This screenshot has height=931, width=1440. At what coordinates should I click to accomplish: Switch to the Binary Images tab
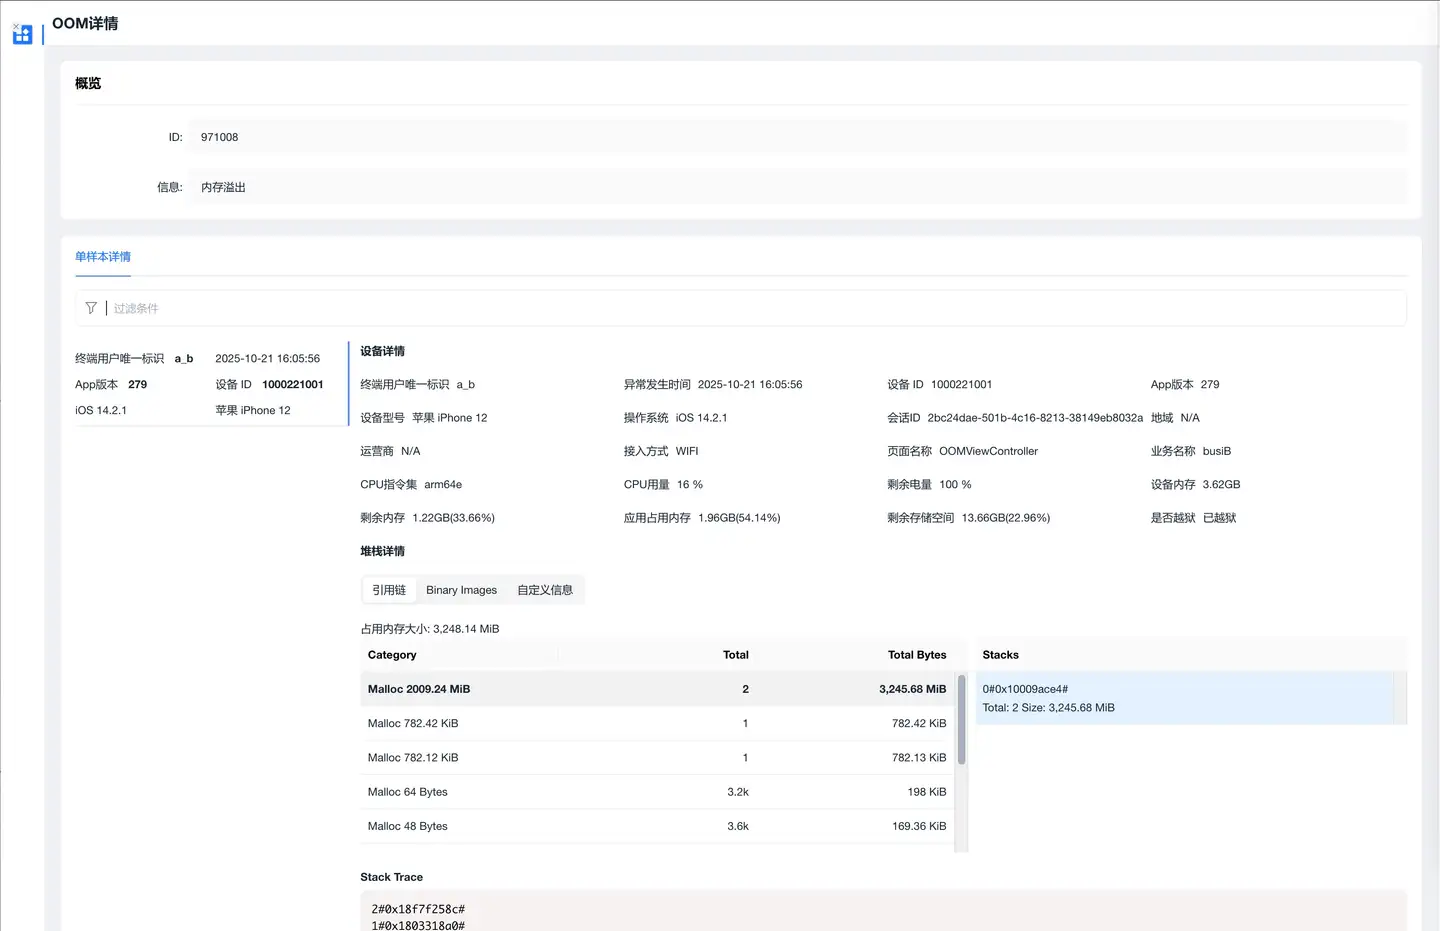pyautogui.click(x=461, y=590)
